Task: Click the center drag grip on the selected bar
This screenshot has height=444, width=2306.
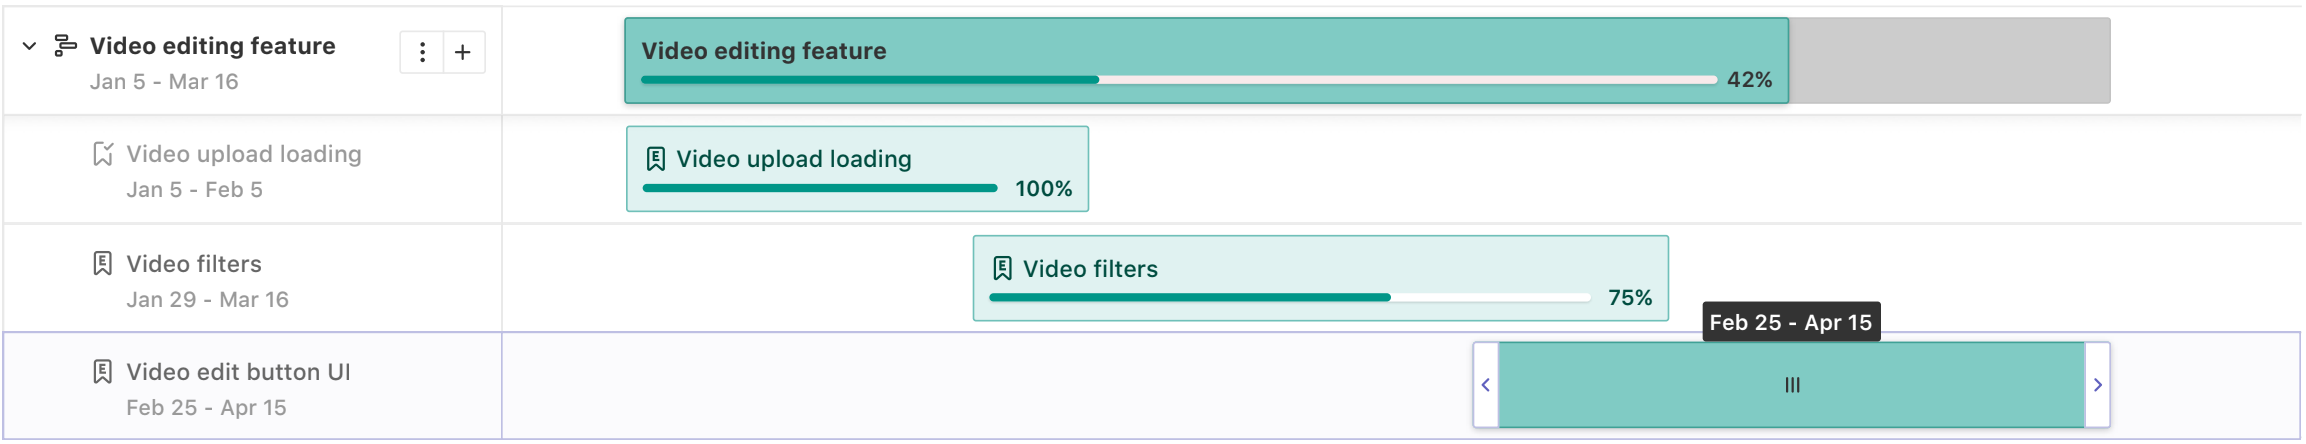Action: click(x=1792, y=385)
